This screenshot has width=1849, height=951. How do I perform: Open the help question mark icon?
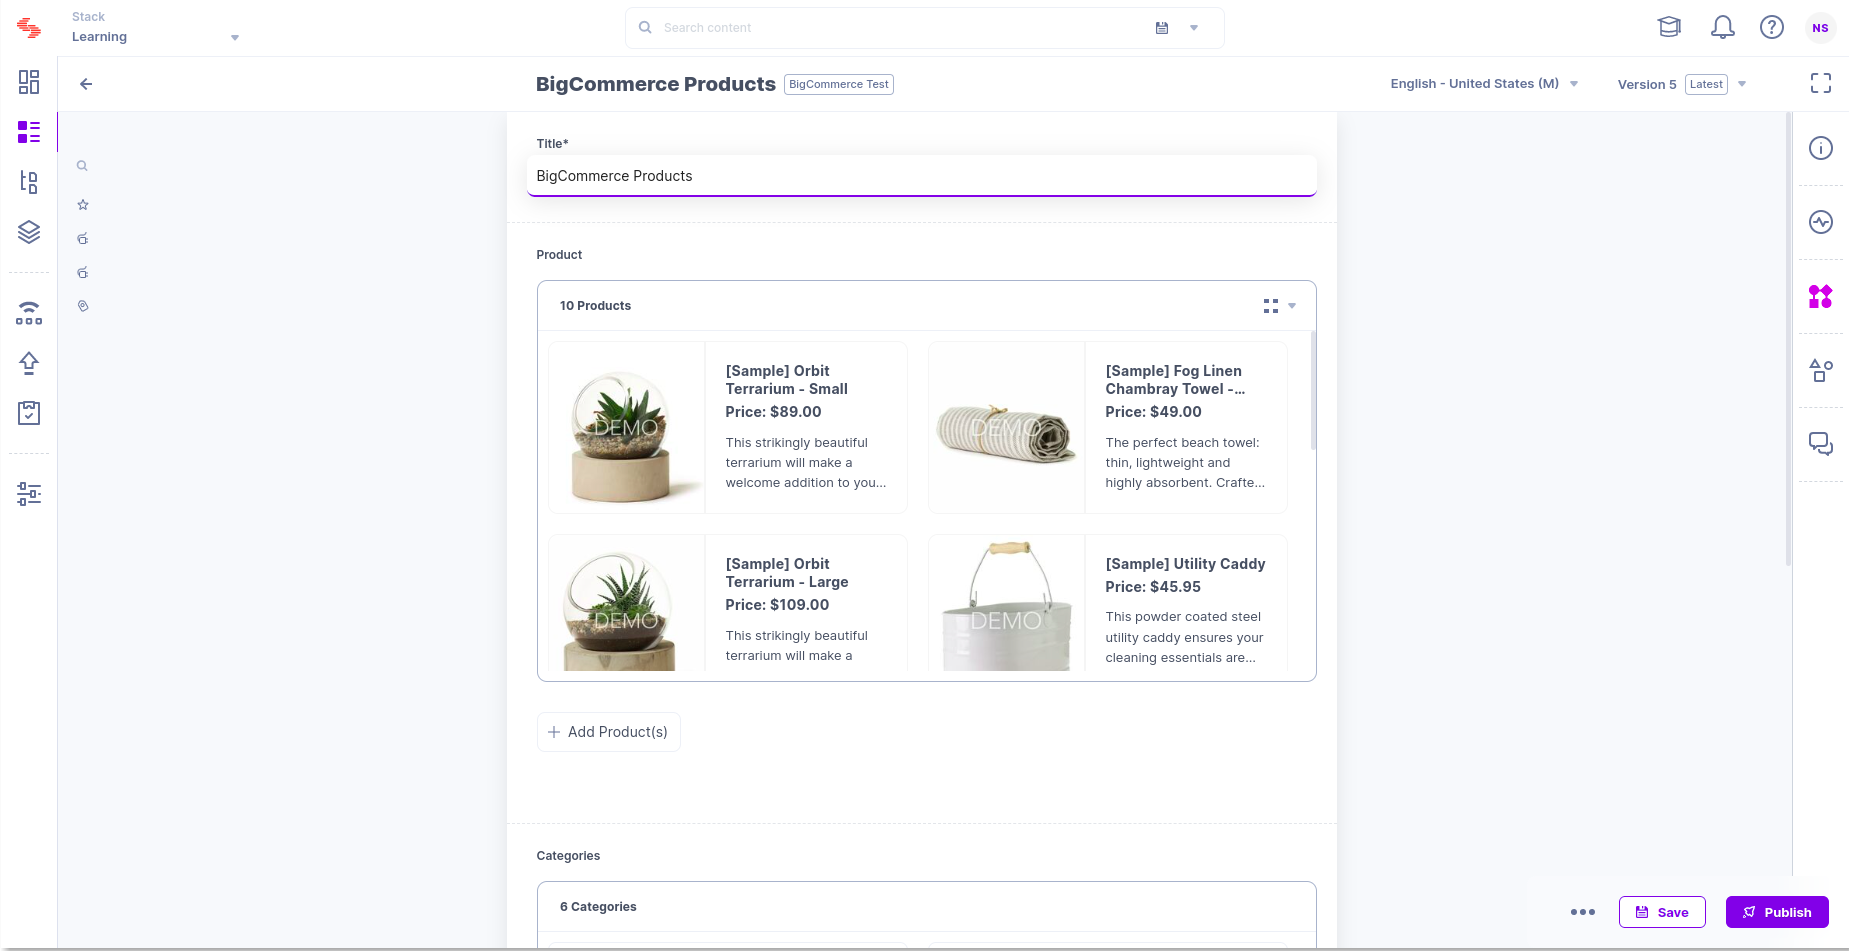coord(1772,27)
